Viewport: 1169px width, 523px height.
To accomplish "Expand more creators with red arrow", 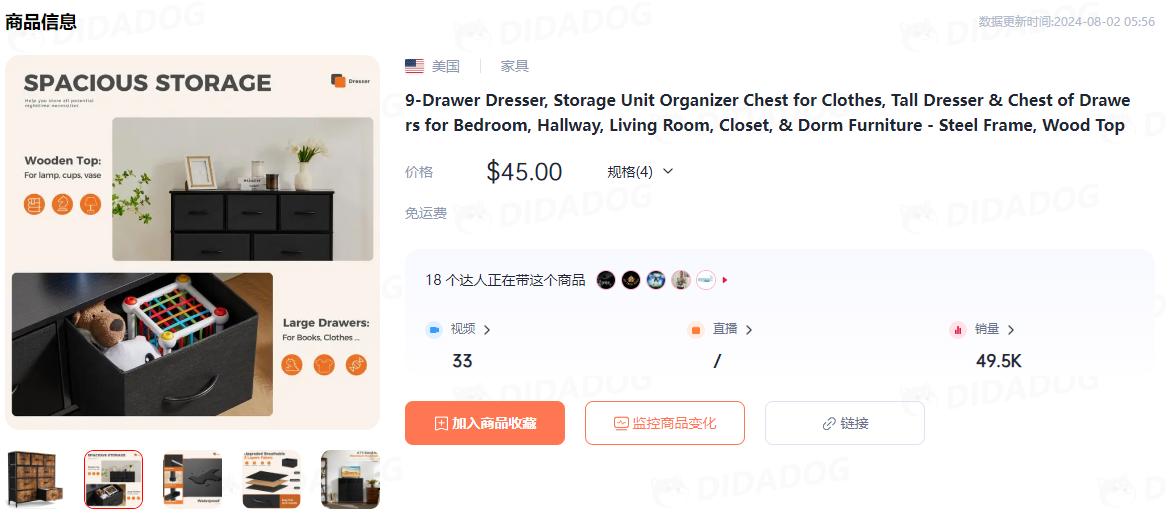I will (725, 280).
